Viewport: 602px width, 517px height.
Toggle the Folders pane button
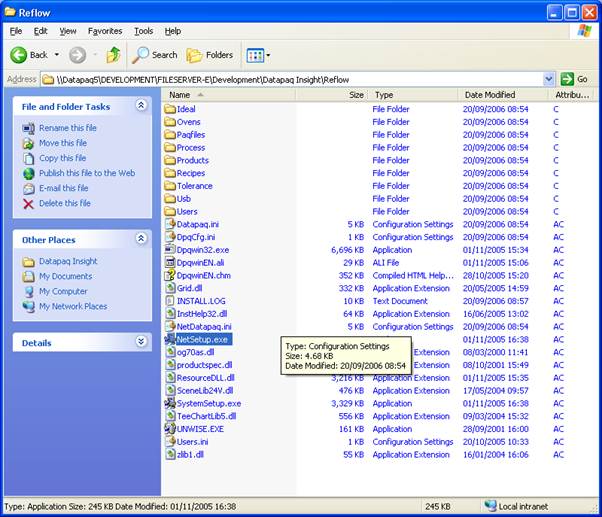pos(210,55)
